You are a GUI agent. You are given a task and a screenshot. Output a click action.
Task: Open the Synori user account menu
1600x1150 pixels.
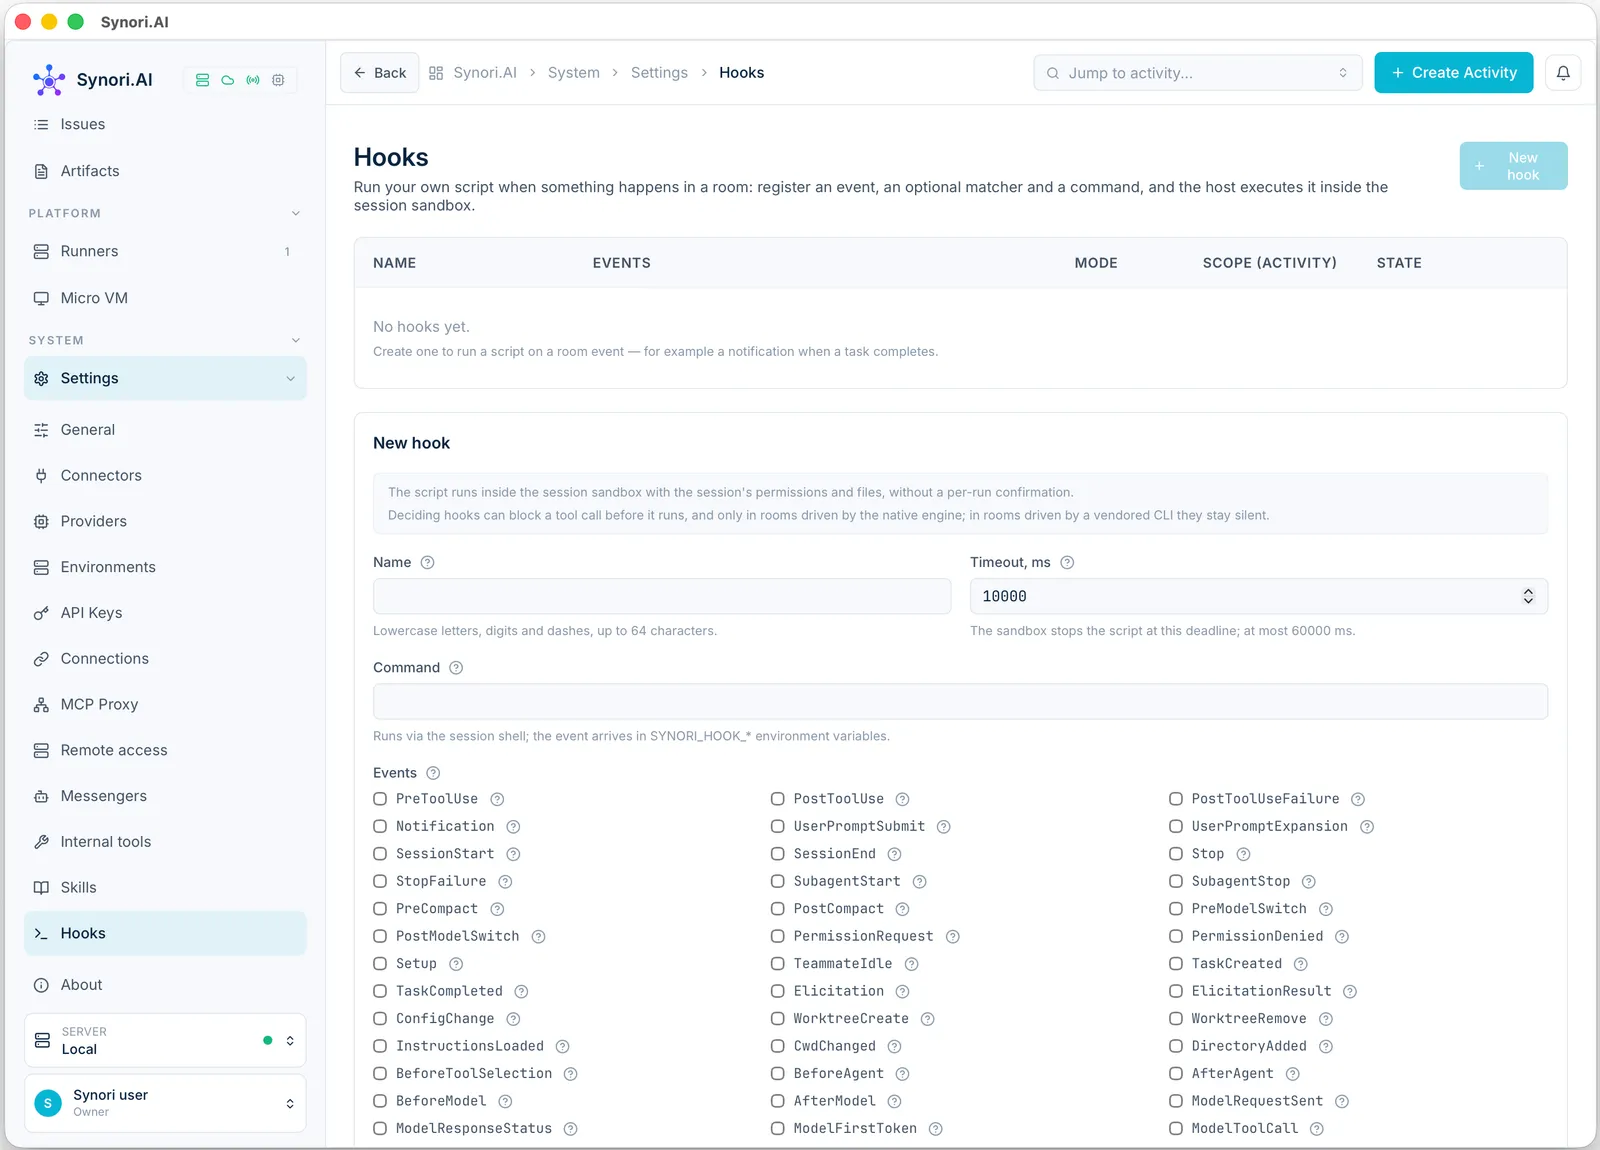[165, 1103]
